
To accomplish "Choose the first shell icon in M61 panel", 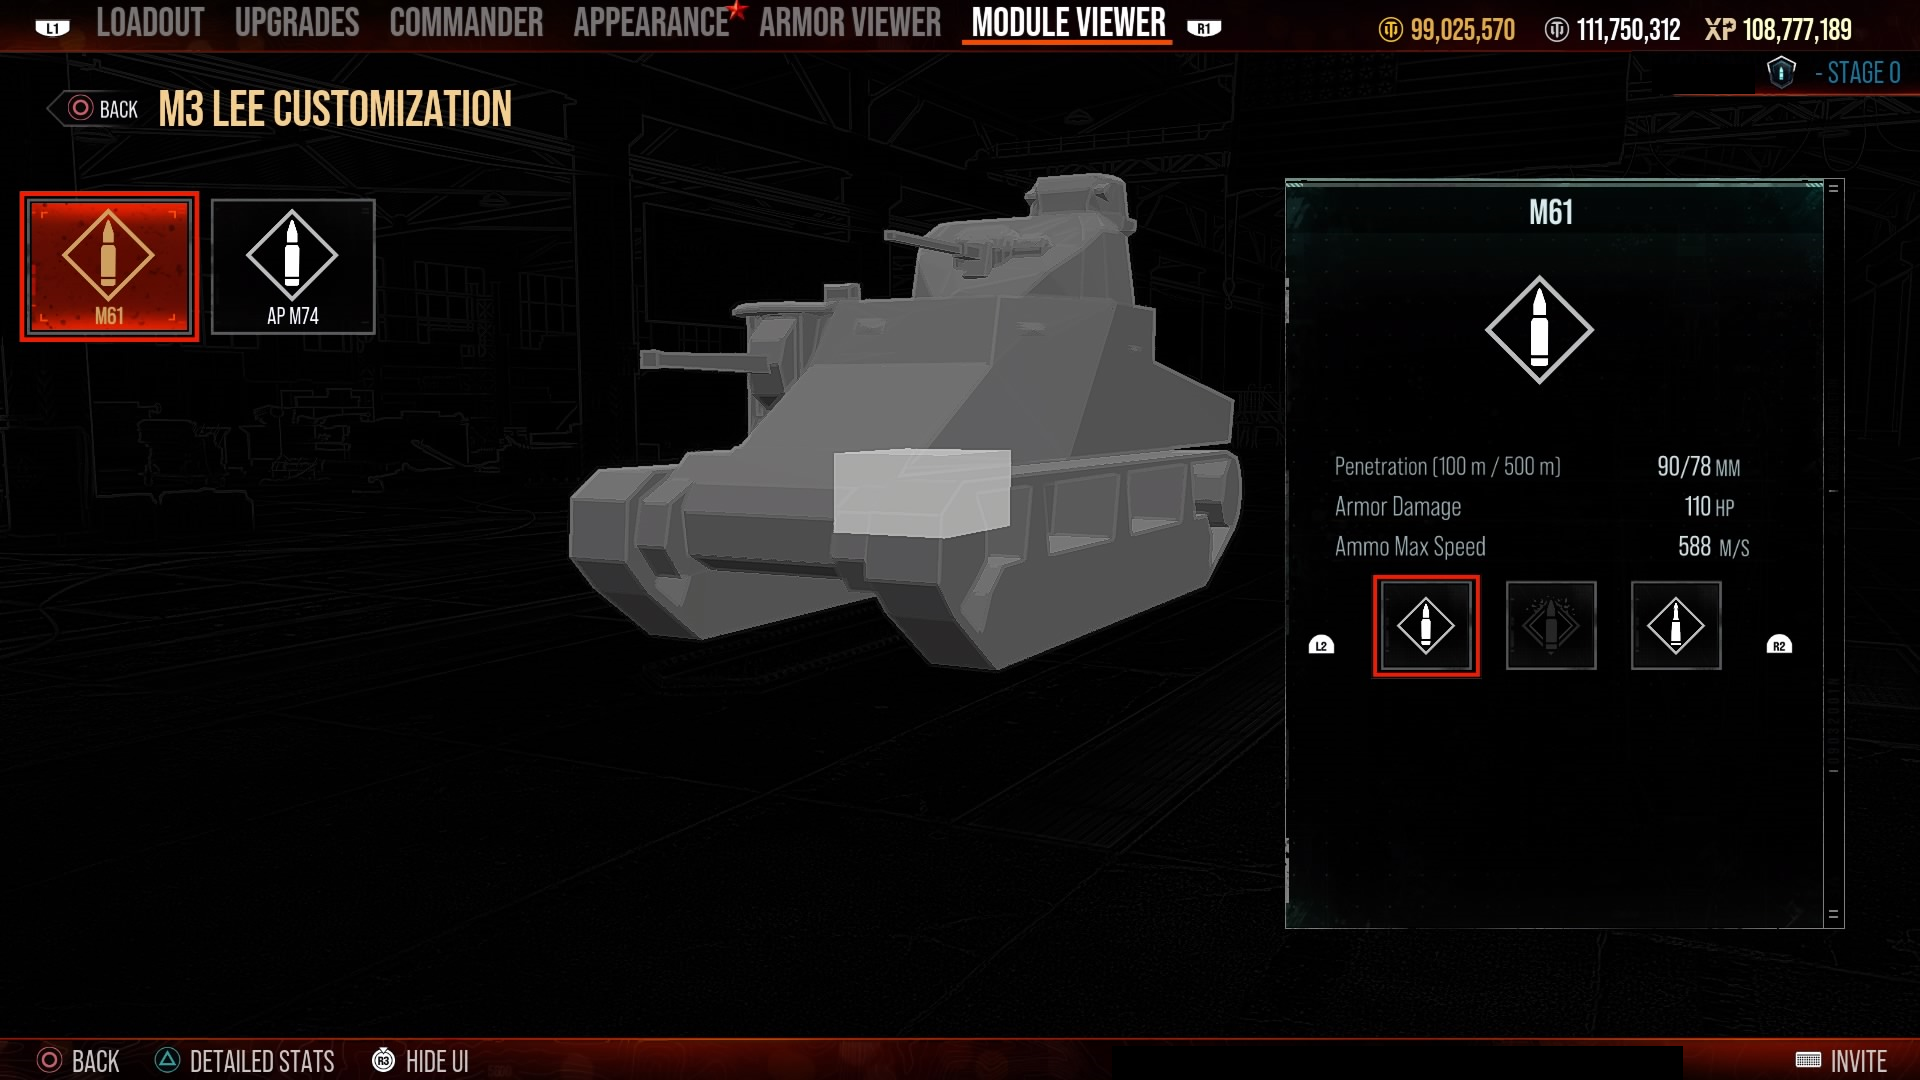I will click(x=1426, y=626).
